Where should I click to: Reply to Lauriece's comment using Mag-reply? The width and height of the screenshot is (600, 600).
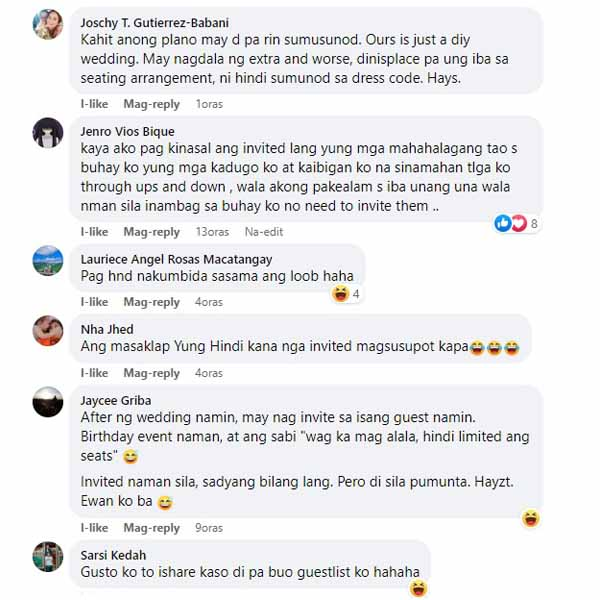(152, 302)
